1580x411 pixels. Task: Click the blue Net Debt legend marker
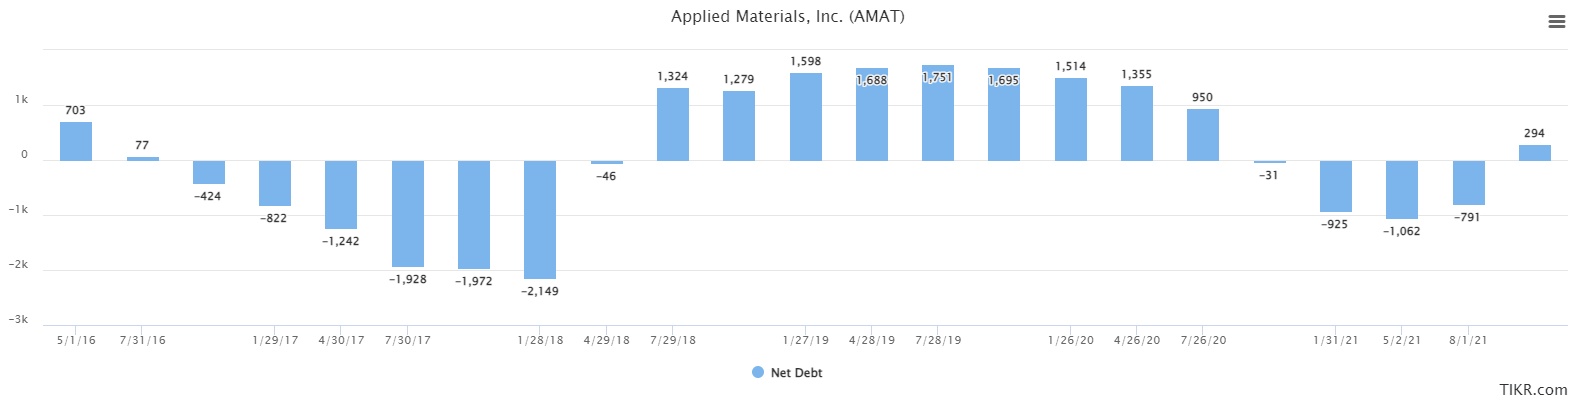(x=758, y=373)
